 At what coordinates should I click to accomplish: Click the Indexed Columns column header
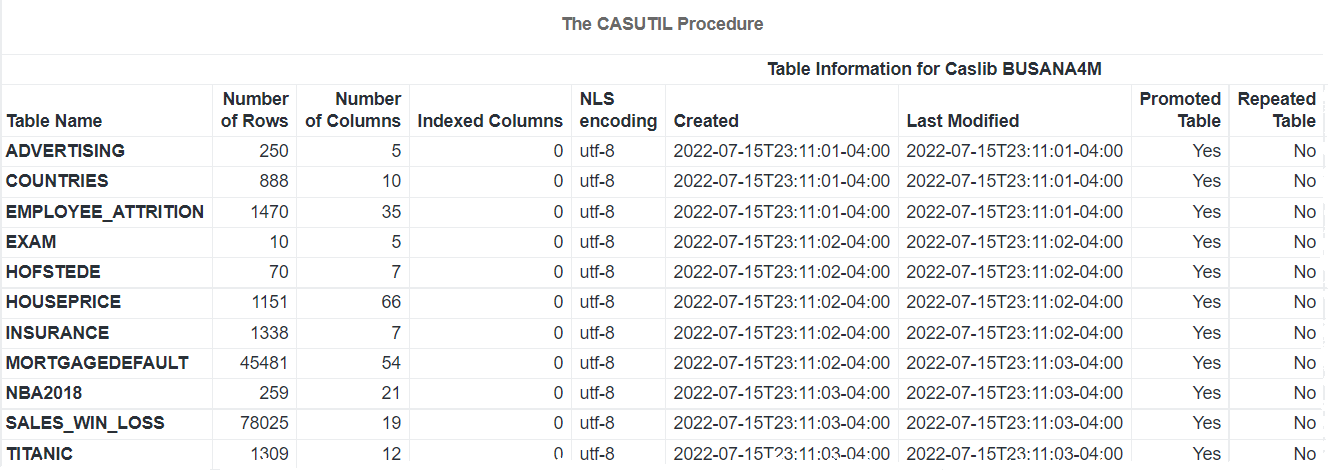click(x=490, y=121)
